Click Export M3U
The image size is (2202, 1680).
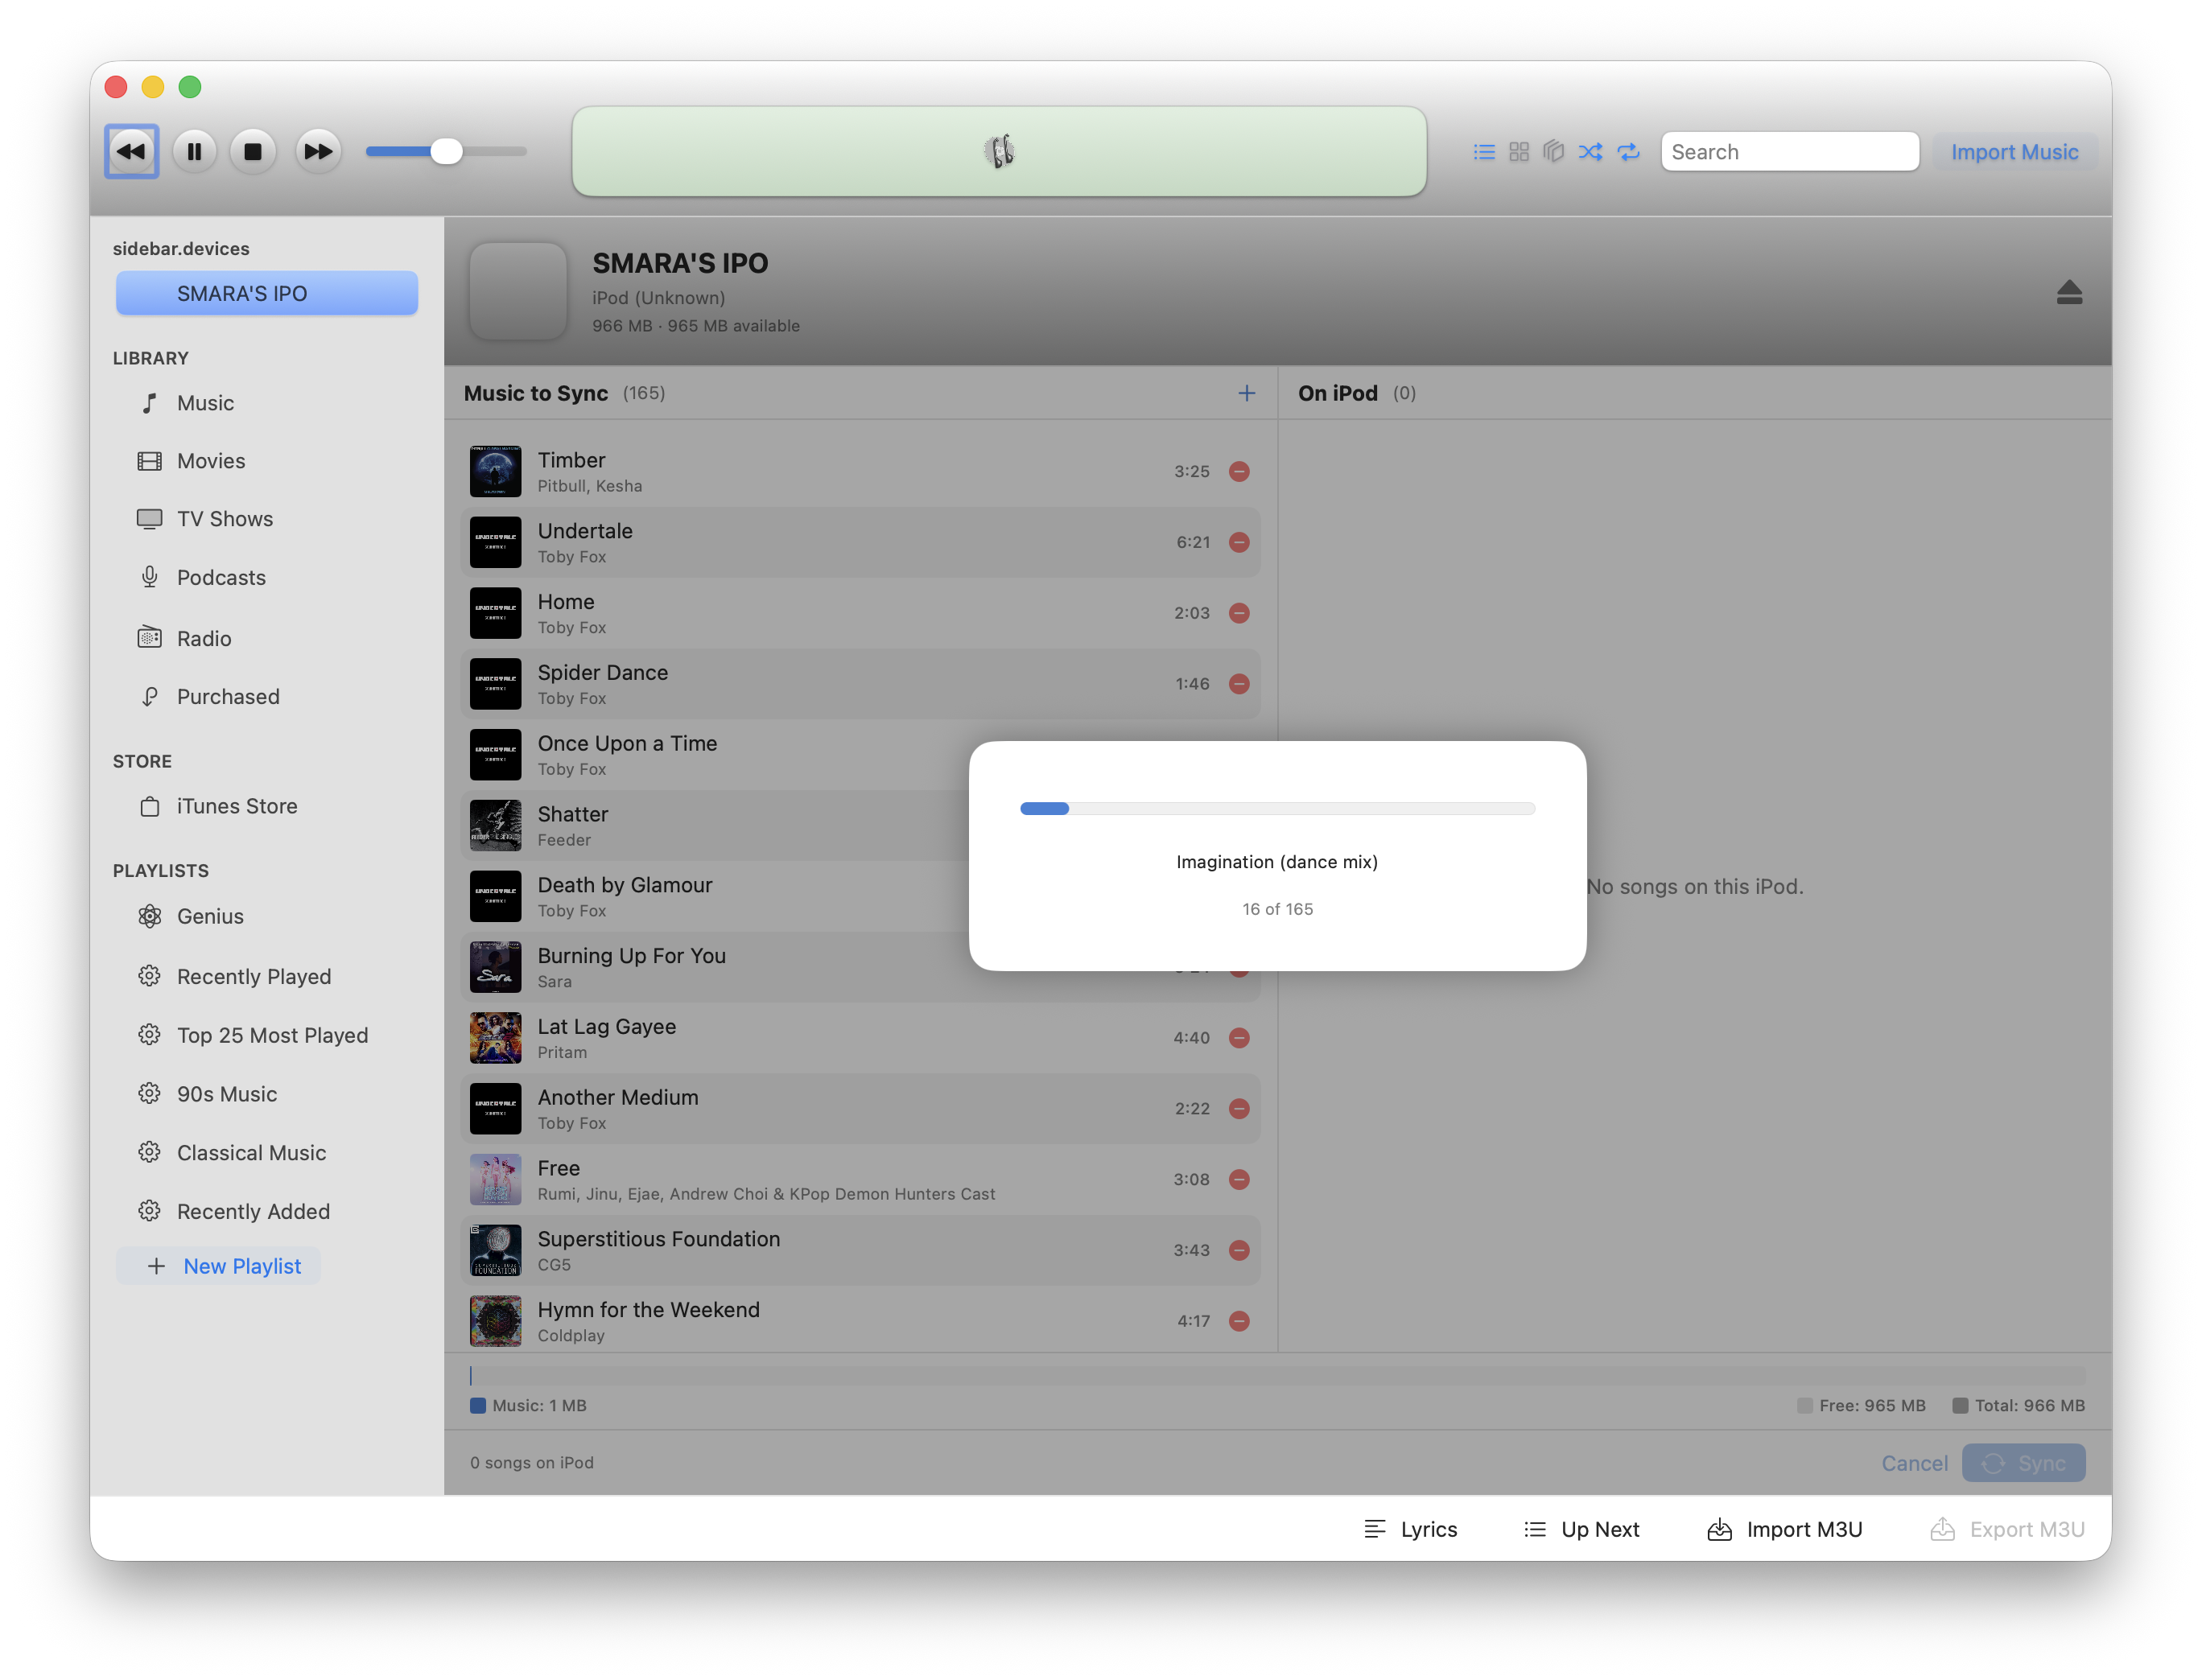coord(2007,1529)
